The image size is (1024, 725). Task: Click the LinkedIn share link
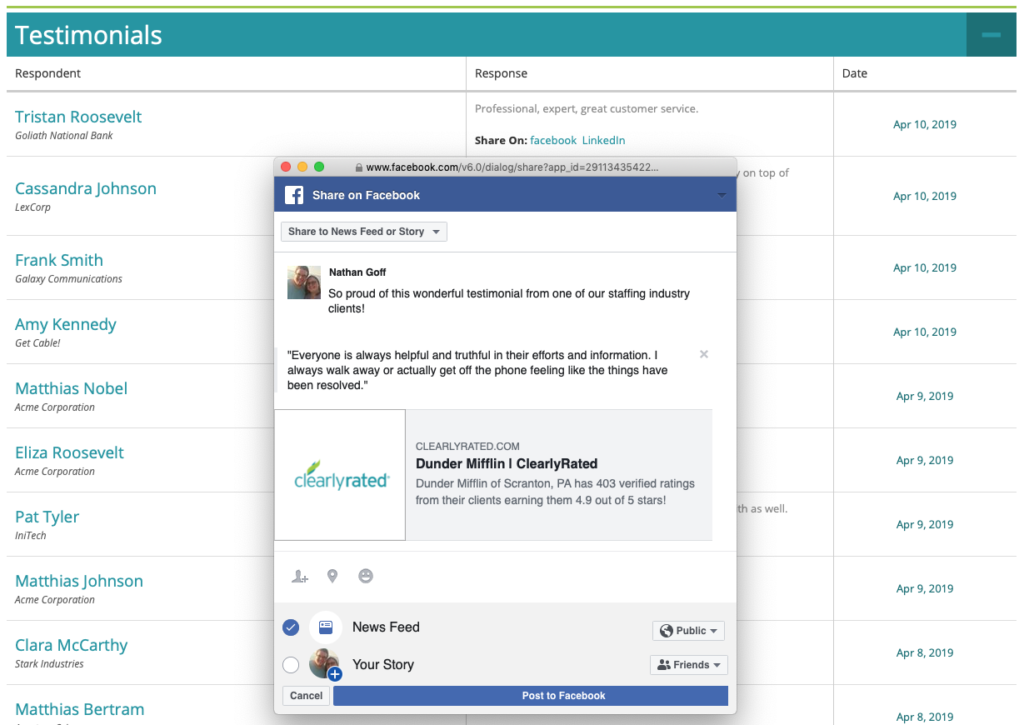[603, 141]
